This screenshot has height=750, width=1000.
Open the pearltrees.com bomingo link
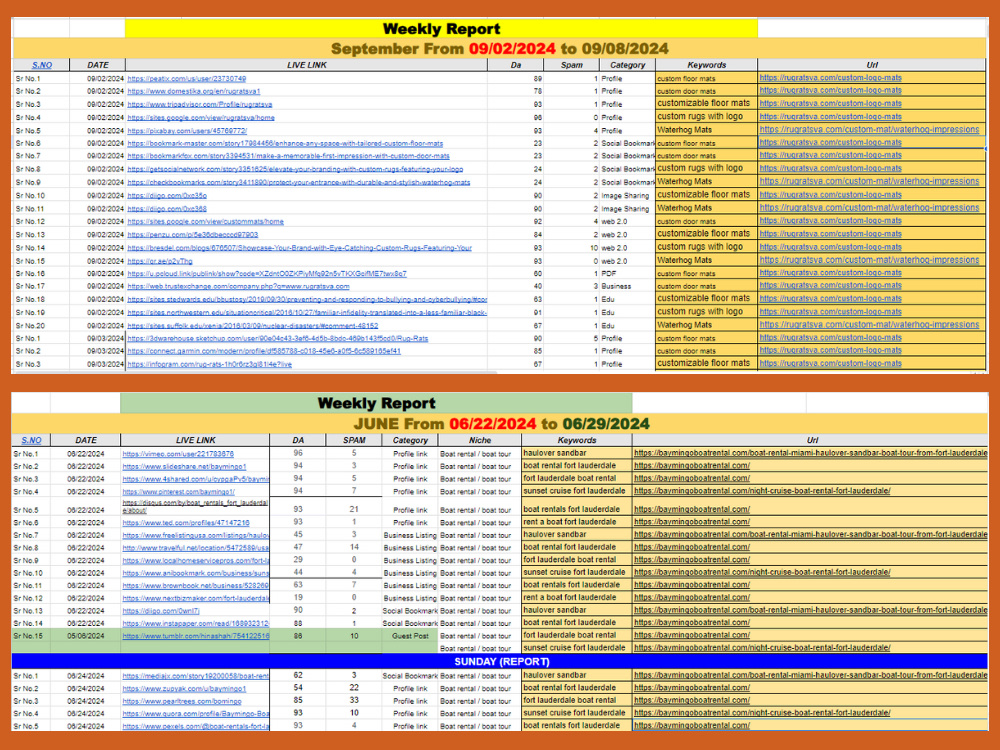(182, 702)
